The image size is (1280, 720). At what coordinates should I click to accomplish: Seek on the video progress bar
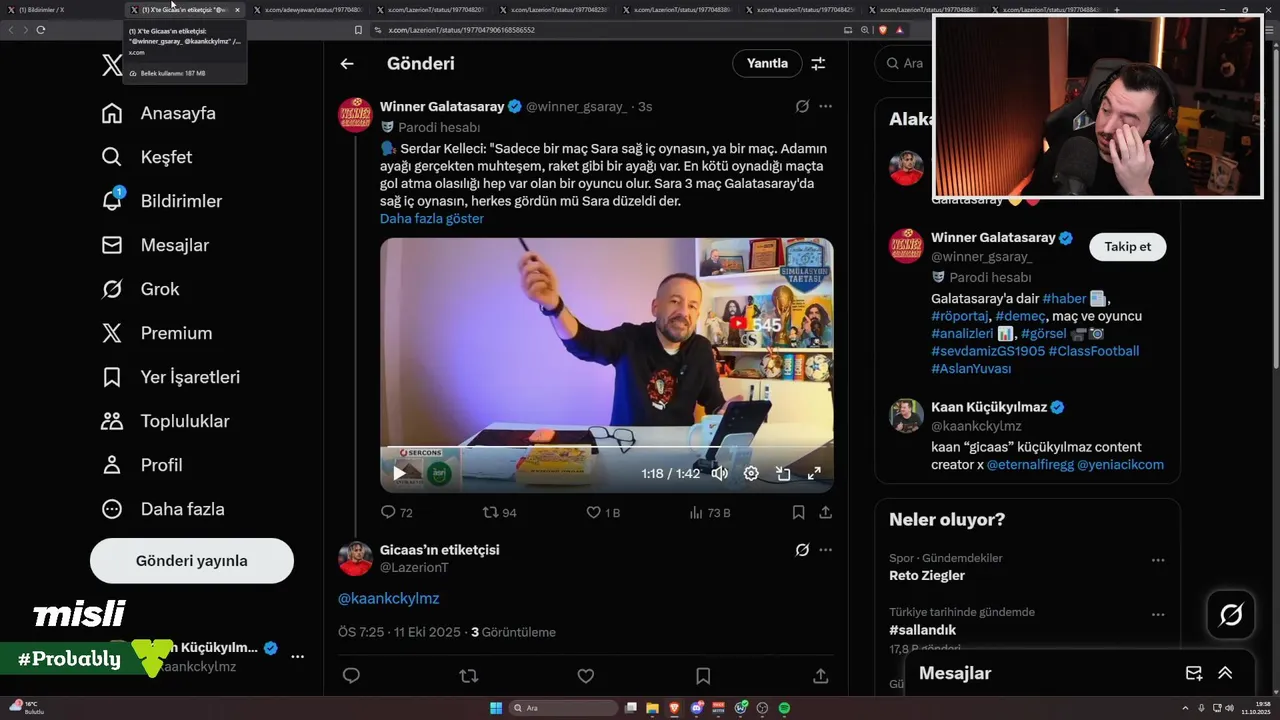click(x=606, y=447)
